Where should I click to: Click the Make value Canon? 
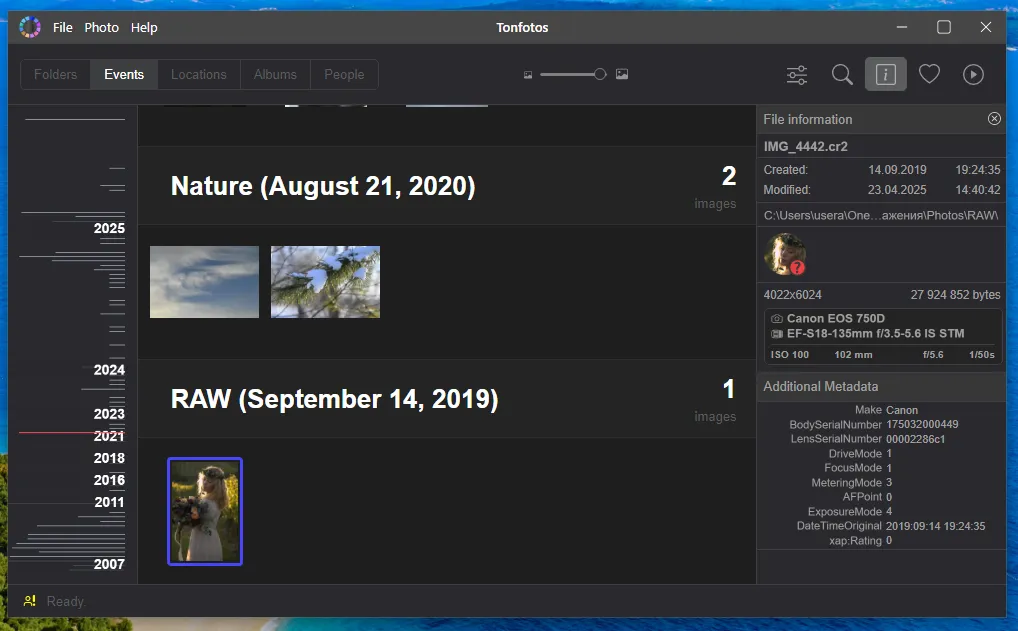pos(902,410)
